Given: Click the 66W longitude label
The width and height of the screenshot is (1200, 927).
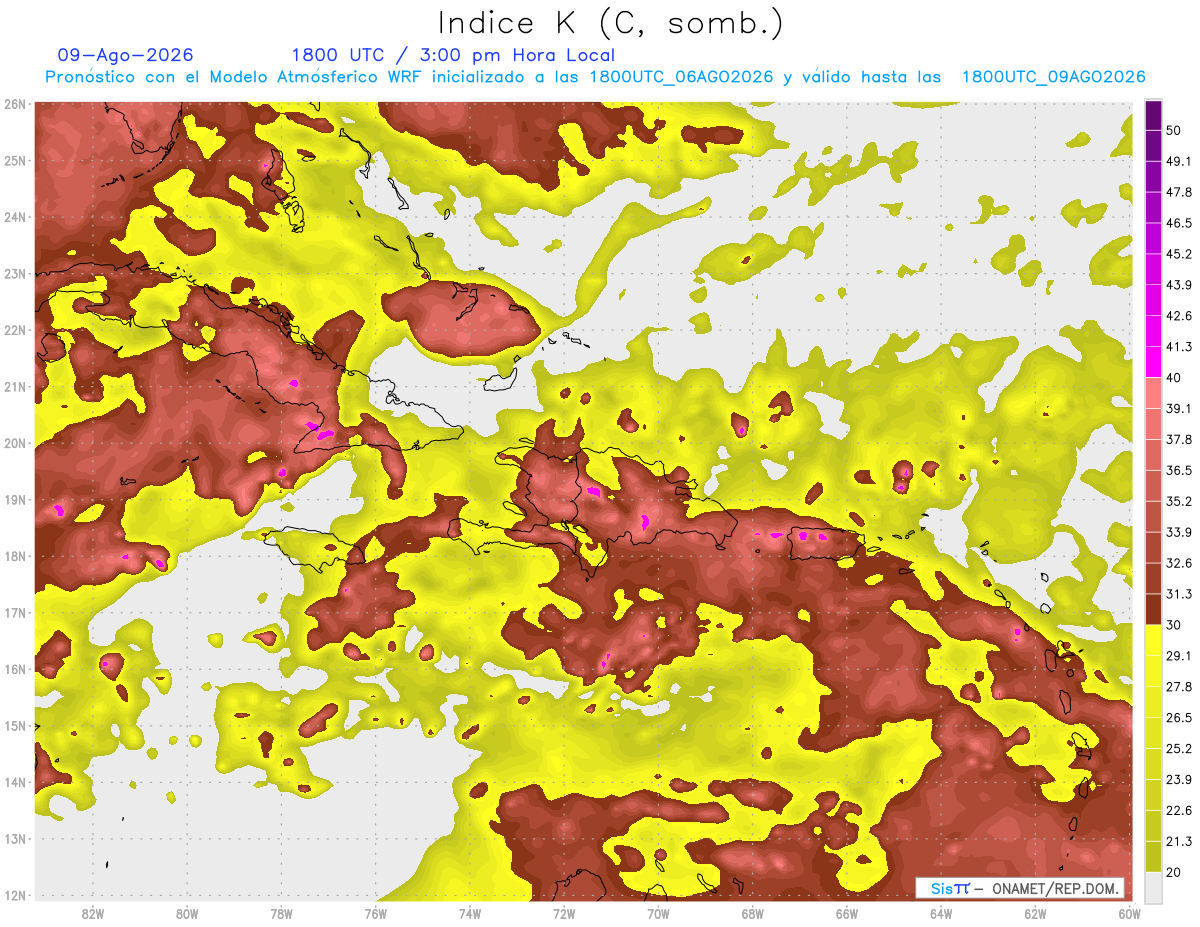Looking at the screenshot, I should pyautogui.click(x=847, y=914).
